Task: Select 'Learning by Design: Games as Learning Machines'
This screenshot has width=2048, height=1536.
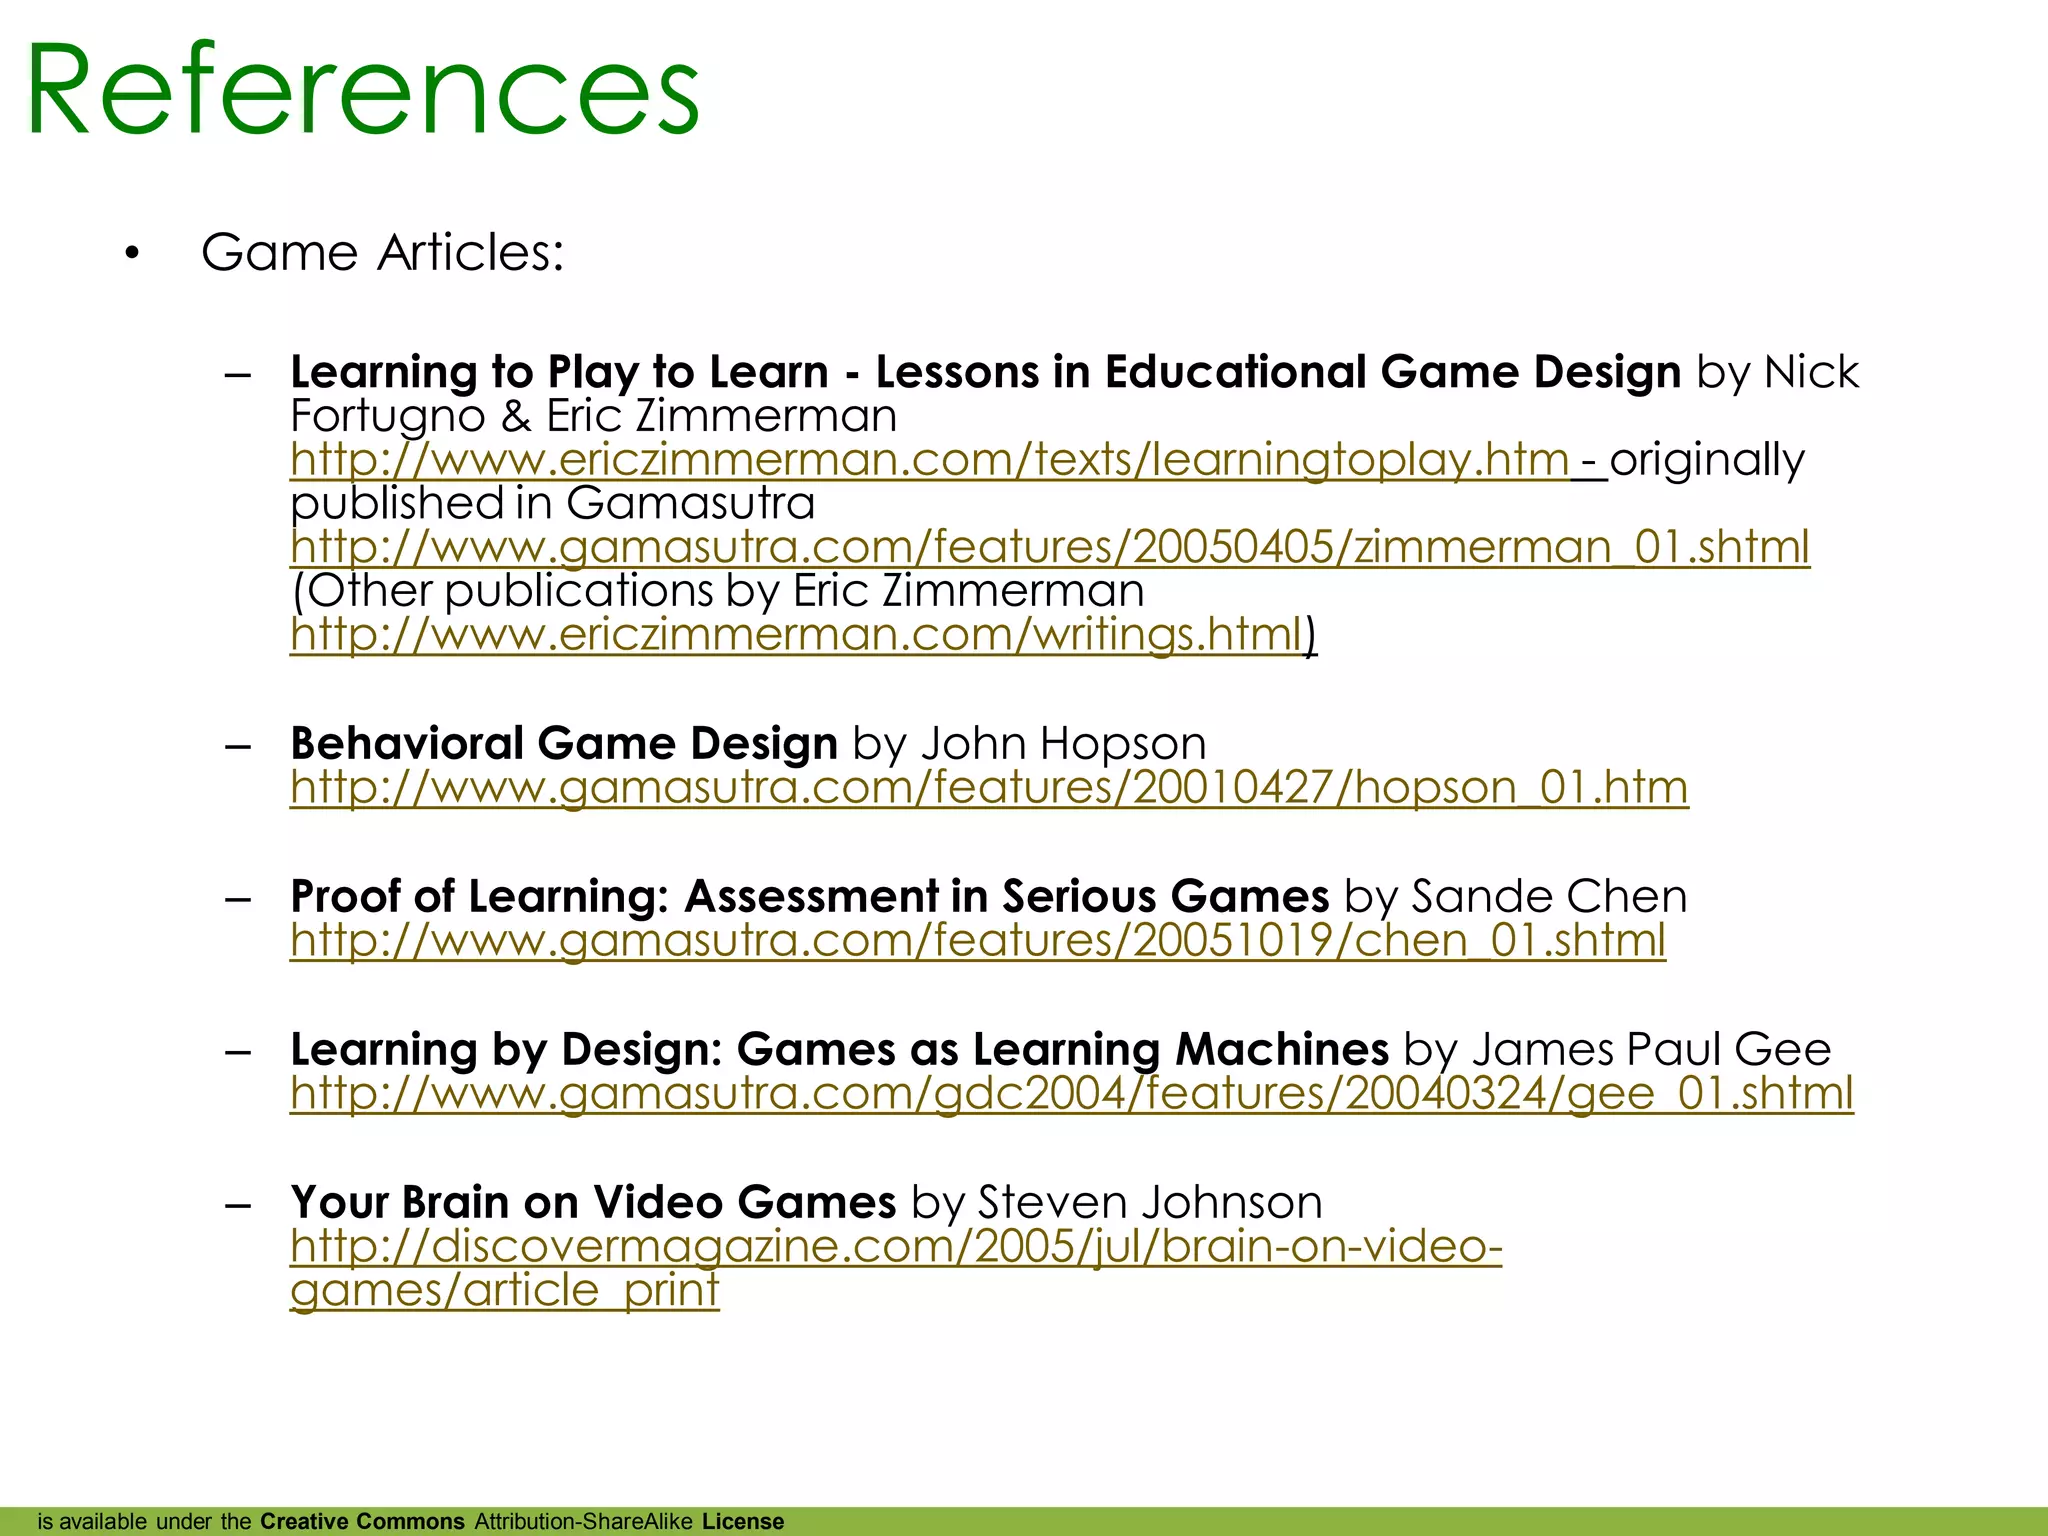Action: point(839,1049)
